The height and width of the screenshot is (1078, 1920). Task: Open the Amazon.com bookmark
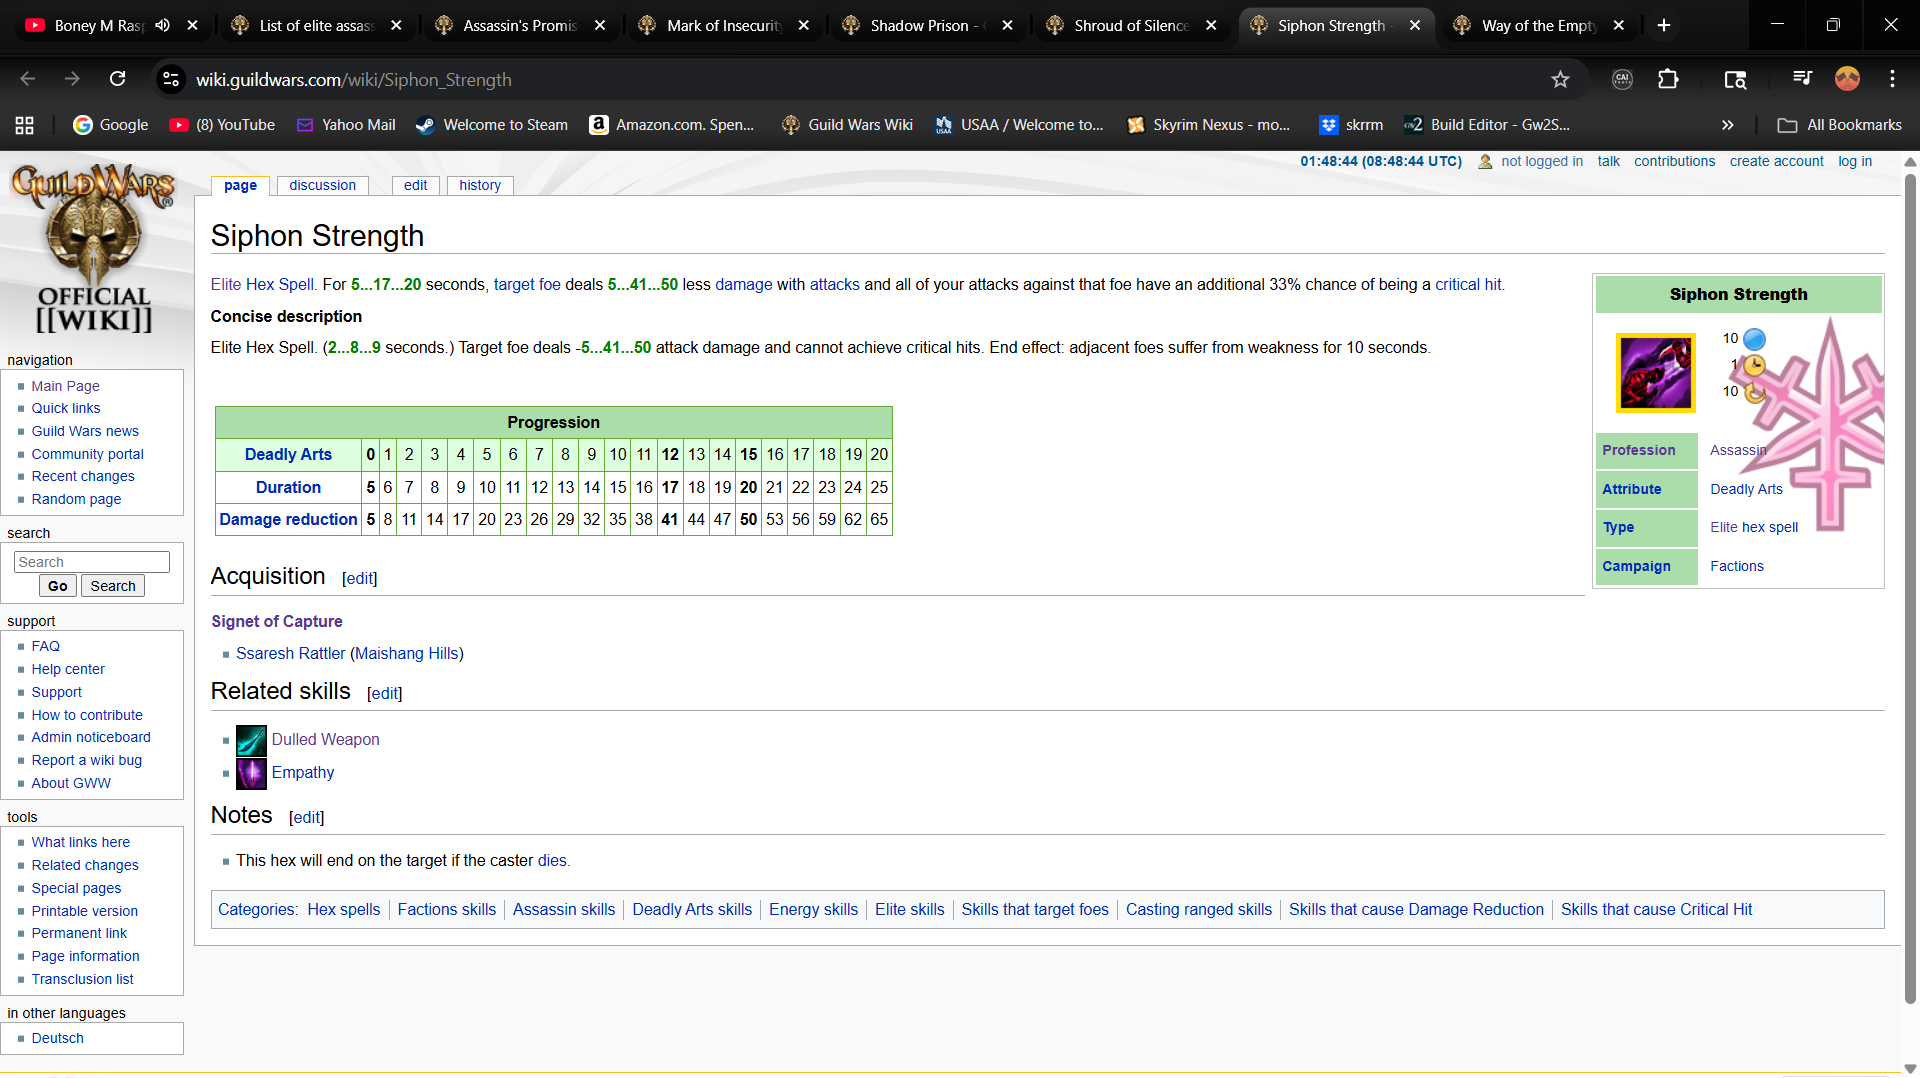tap(672, 125)
